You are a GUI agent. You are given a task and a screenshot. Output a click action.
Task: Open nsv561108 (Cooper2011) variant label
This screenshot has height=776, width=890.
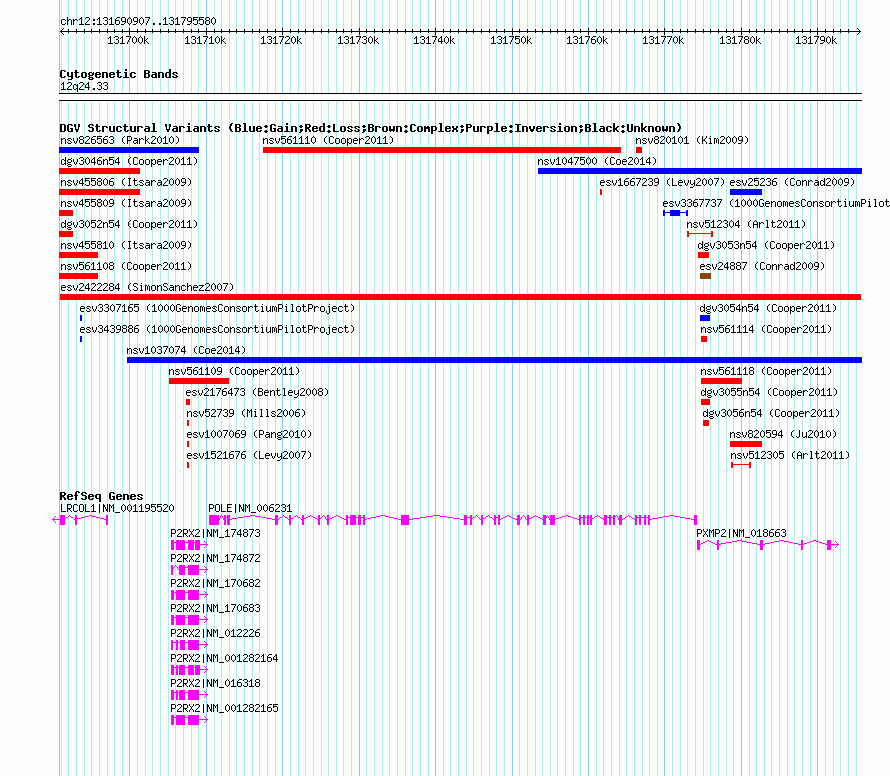coord(126,266)
